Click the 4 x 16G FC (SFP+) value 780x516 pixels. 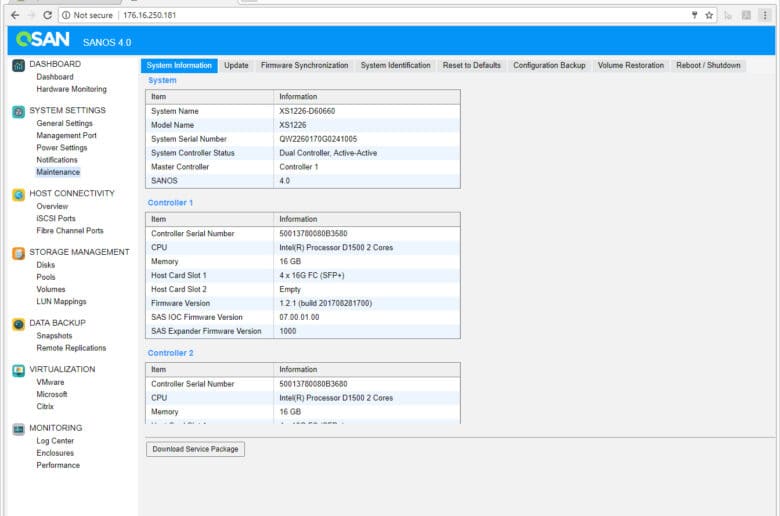point(311,275)
